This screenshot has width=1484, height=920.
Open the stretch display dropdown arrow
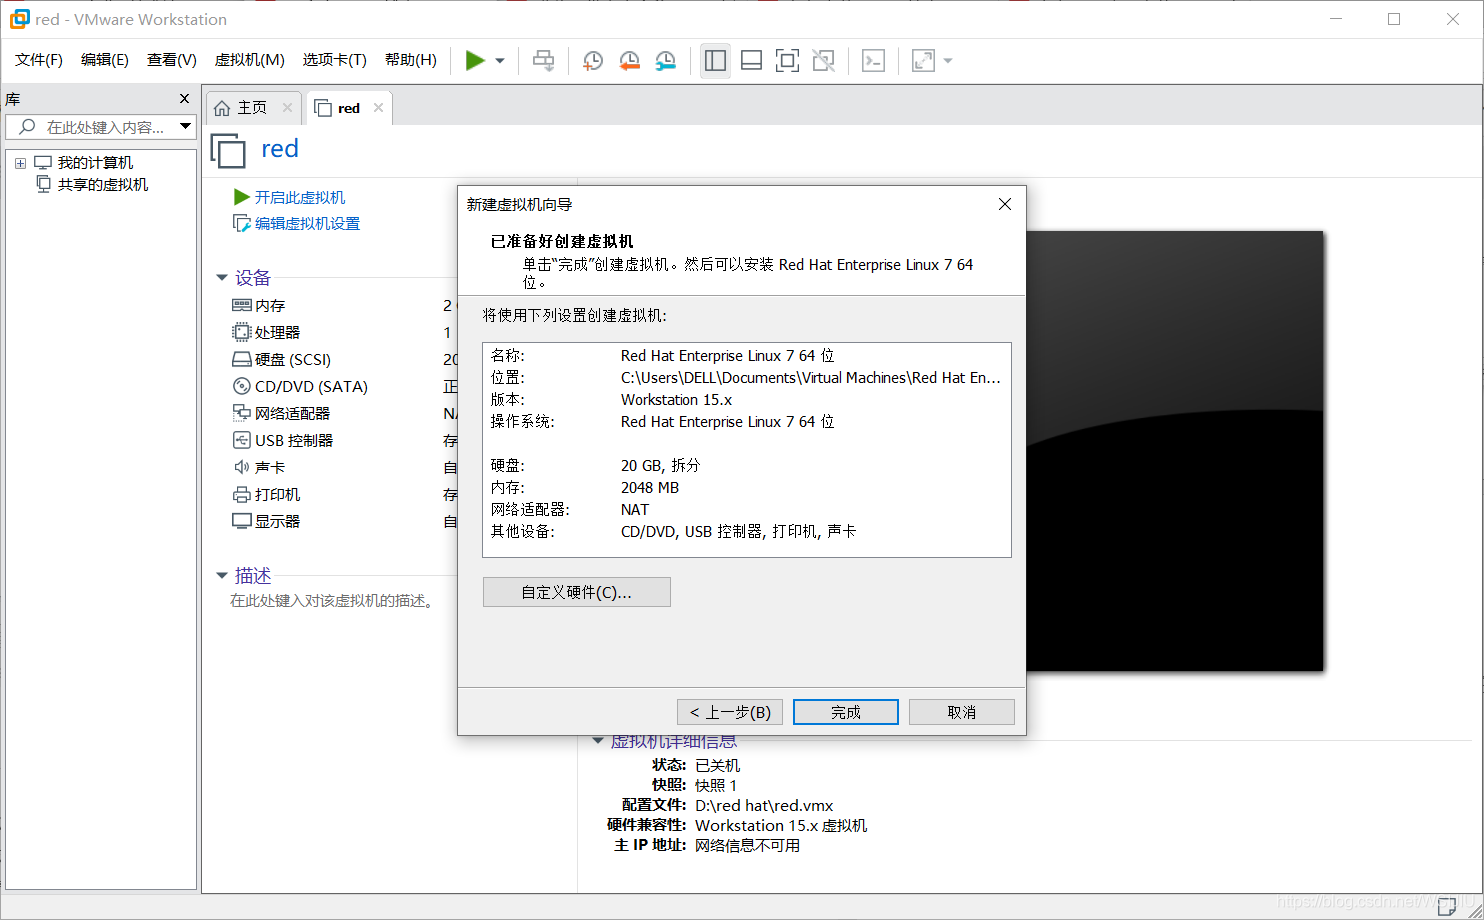[948, 61]
